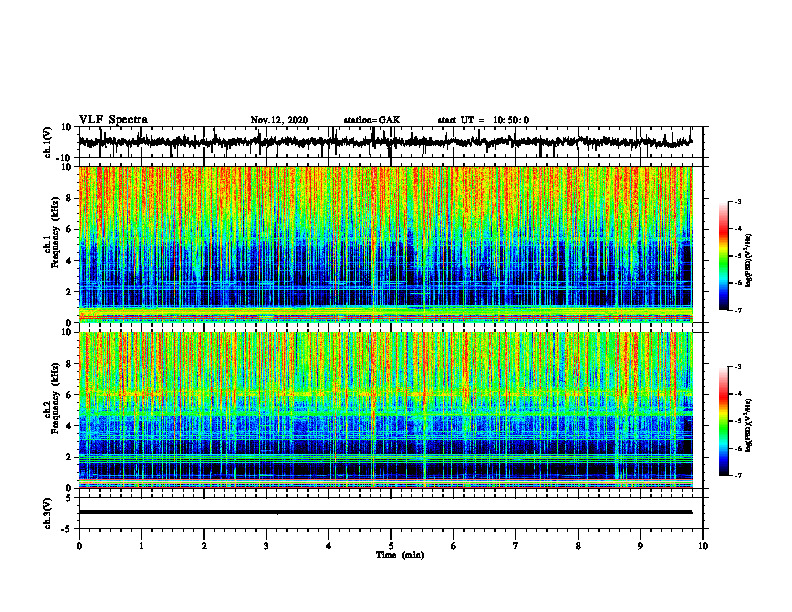Screen dimensions: 792x612
Task: Click the "6" kHz tick on ch.2 spectrogram
Action: click(69, 395)
